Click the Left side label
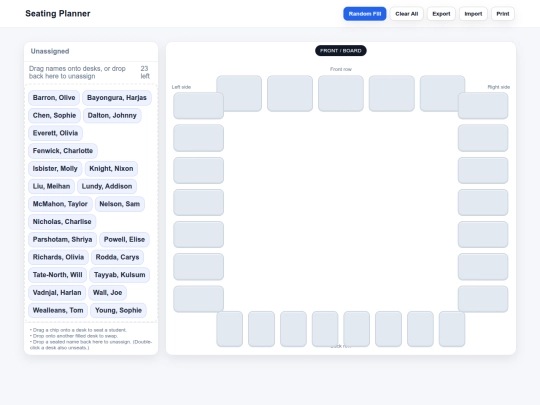 tap(181, 87)
